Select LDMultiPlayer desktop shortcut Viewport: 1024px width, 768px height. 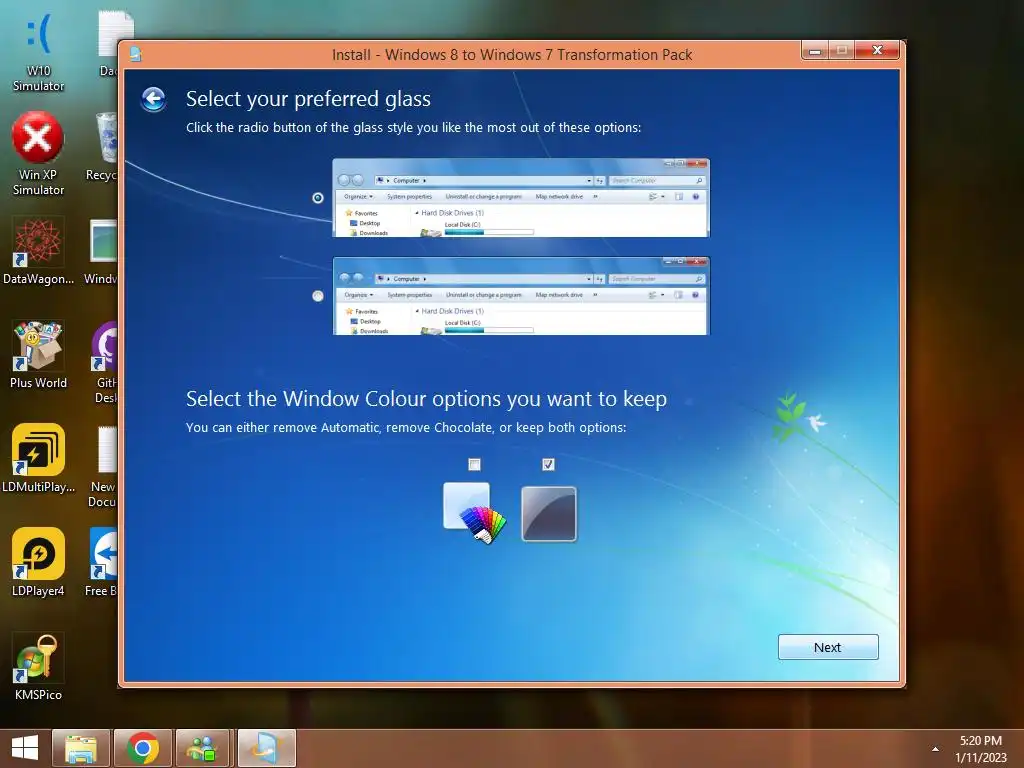coord(38,458)
